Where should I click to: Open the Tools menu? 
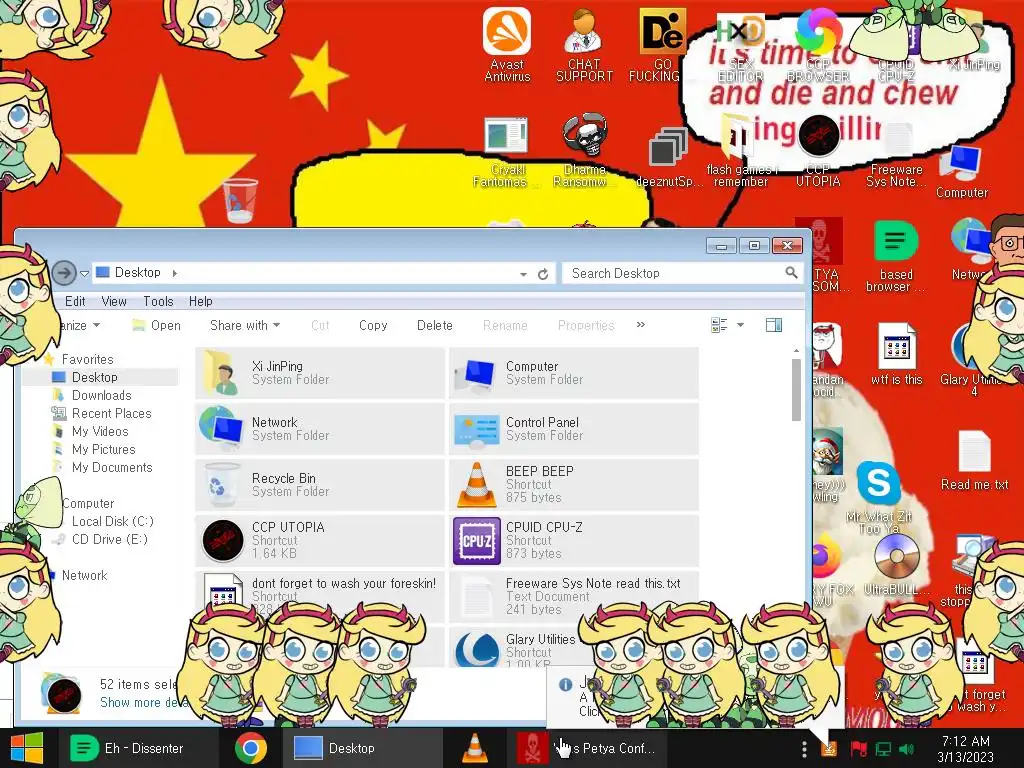click(x=158, y=301)
